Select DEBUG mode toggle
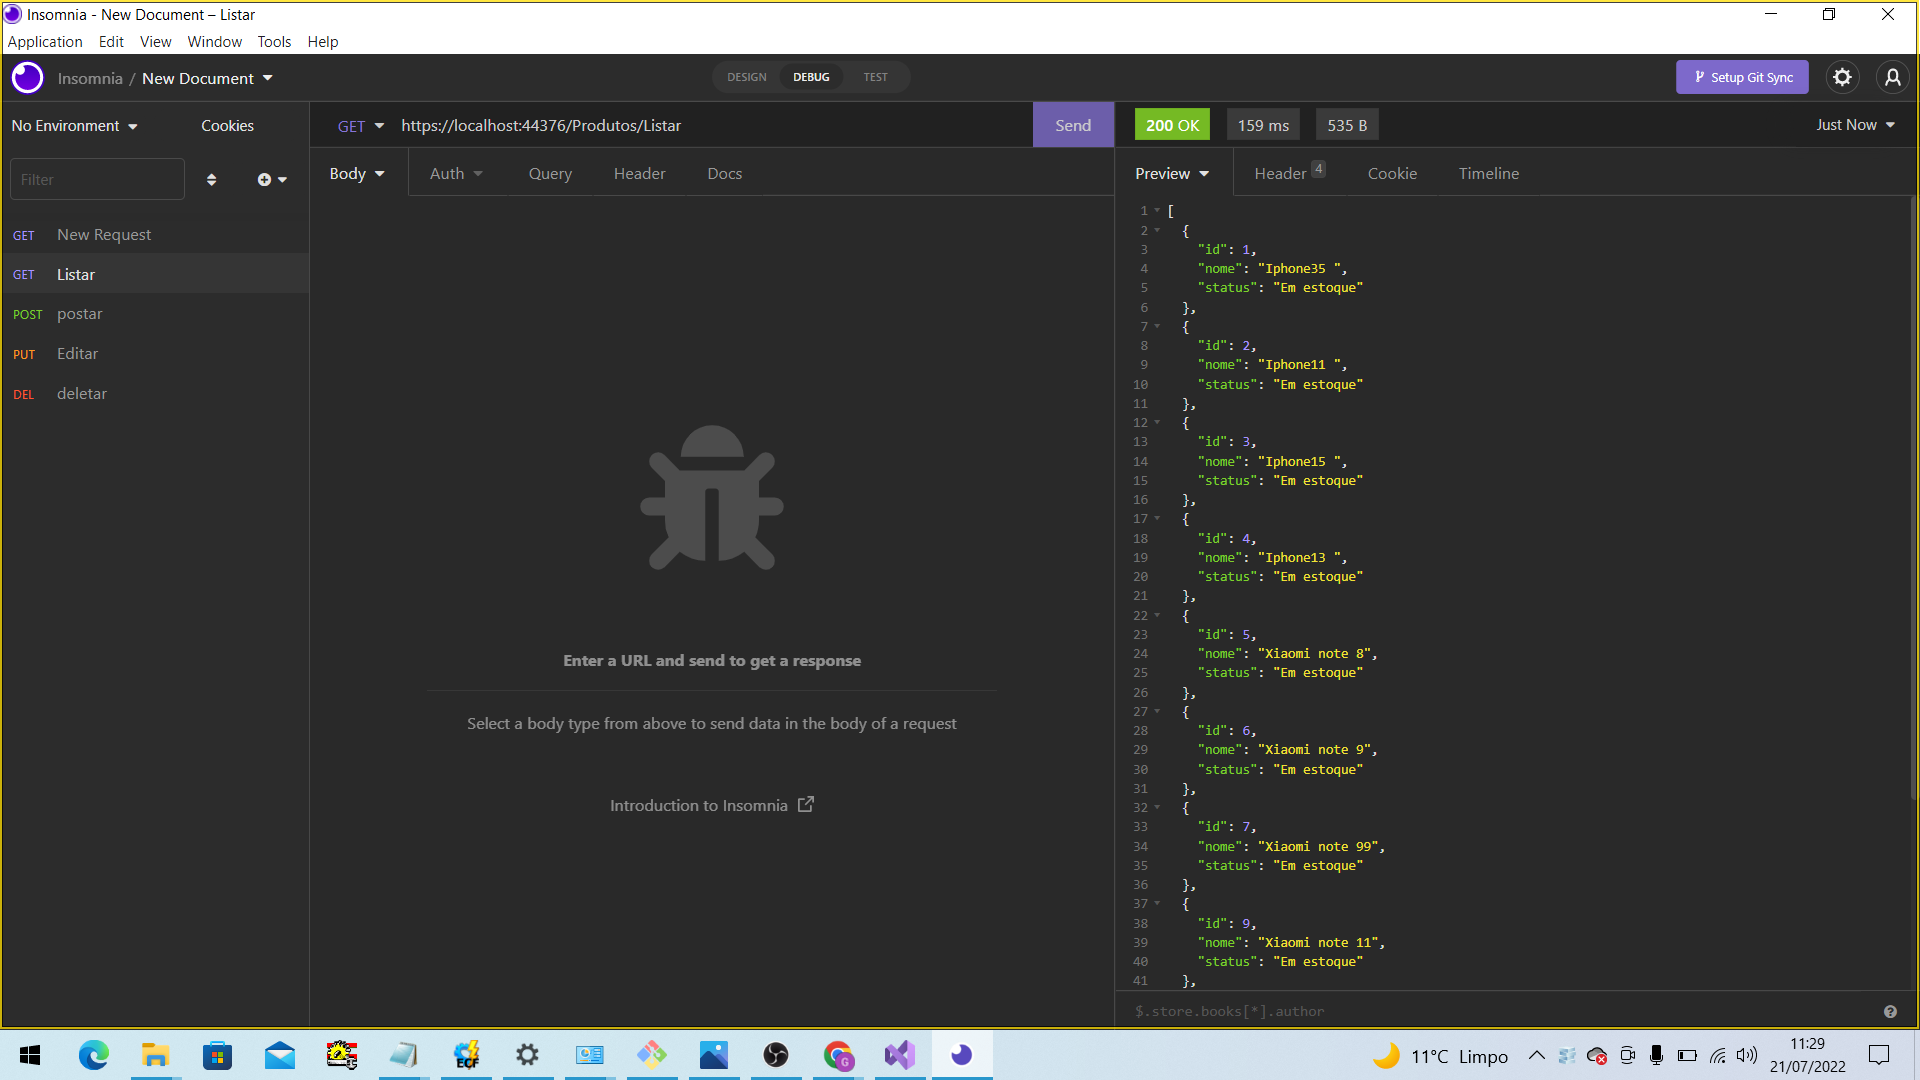 click(x=811, y=77)
